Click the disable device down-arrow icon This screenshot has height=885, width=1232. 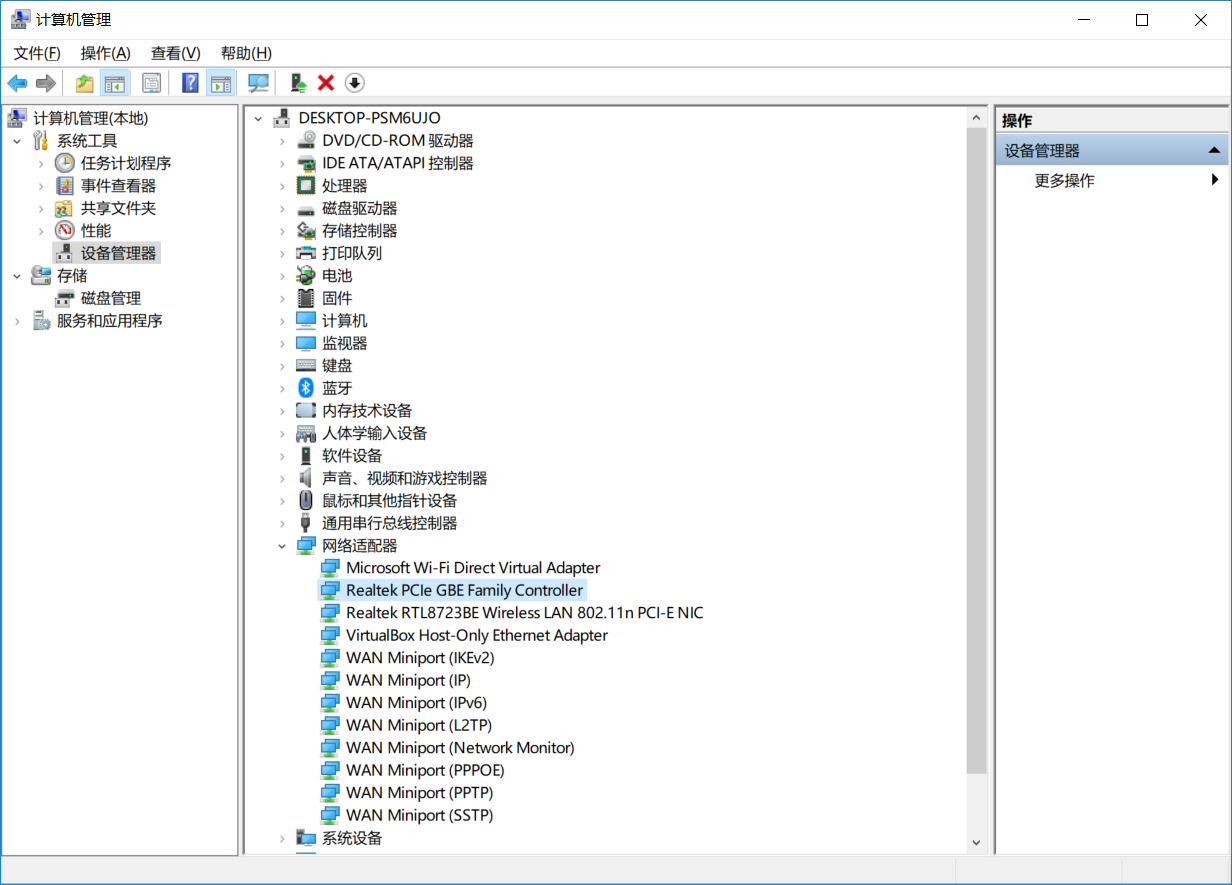[354, 83]
